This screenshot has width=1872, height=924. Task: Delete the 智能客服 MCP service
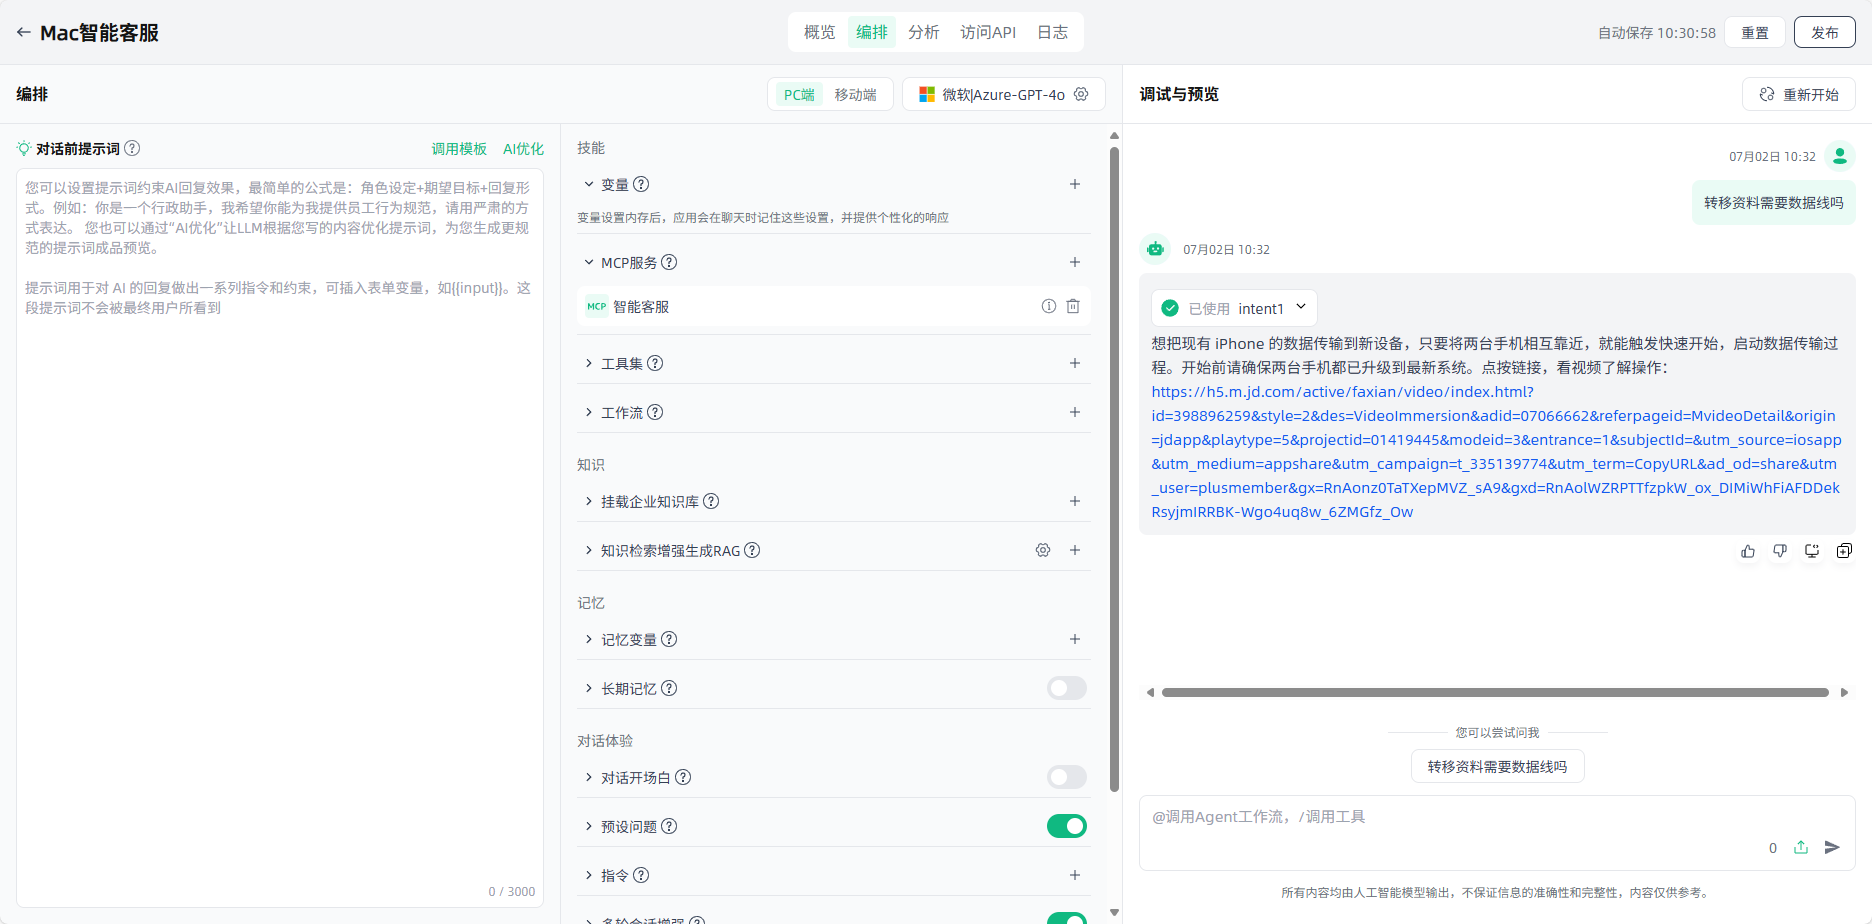coord(1073,306)
